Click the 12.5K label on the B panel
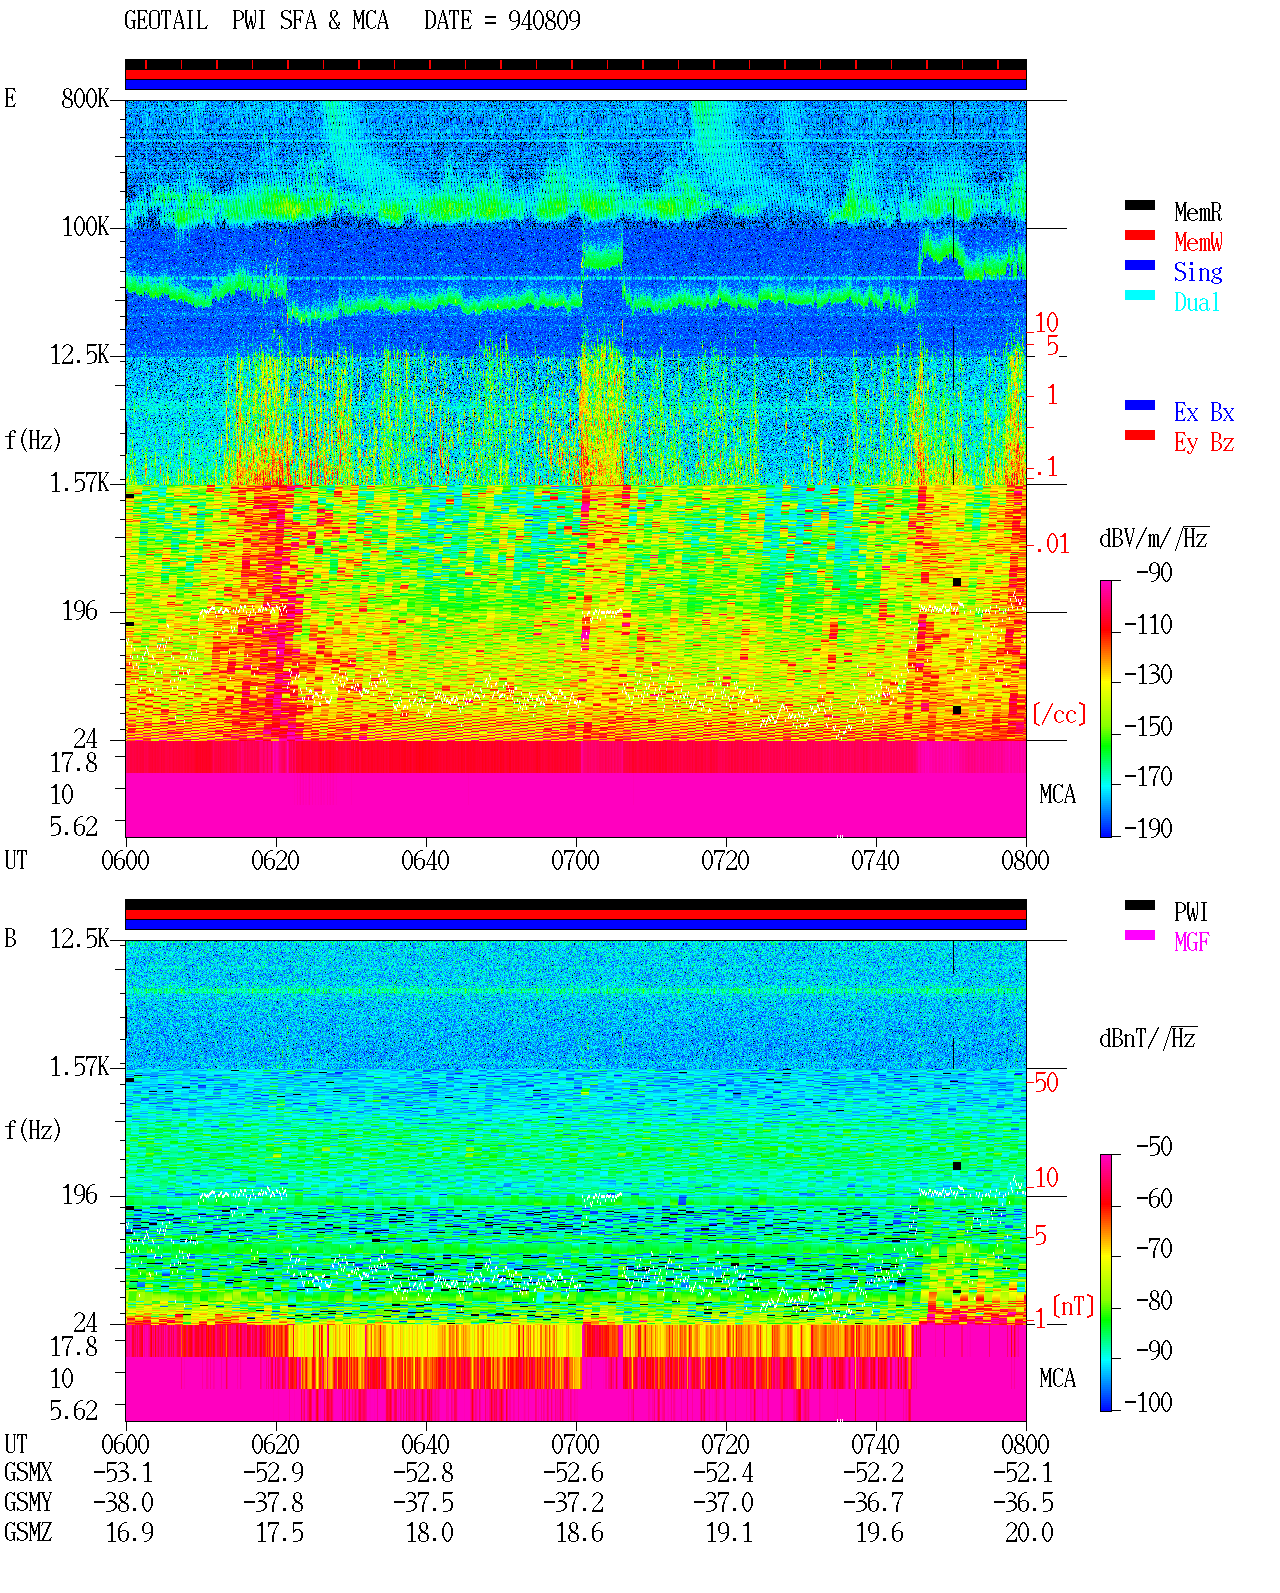 point(79,939)
